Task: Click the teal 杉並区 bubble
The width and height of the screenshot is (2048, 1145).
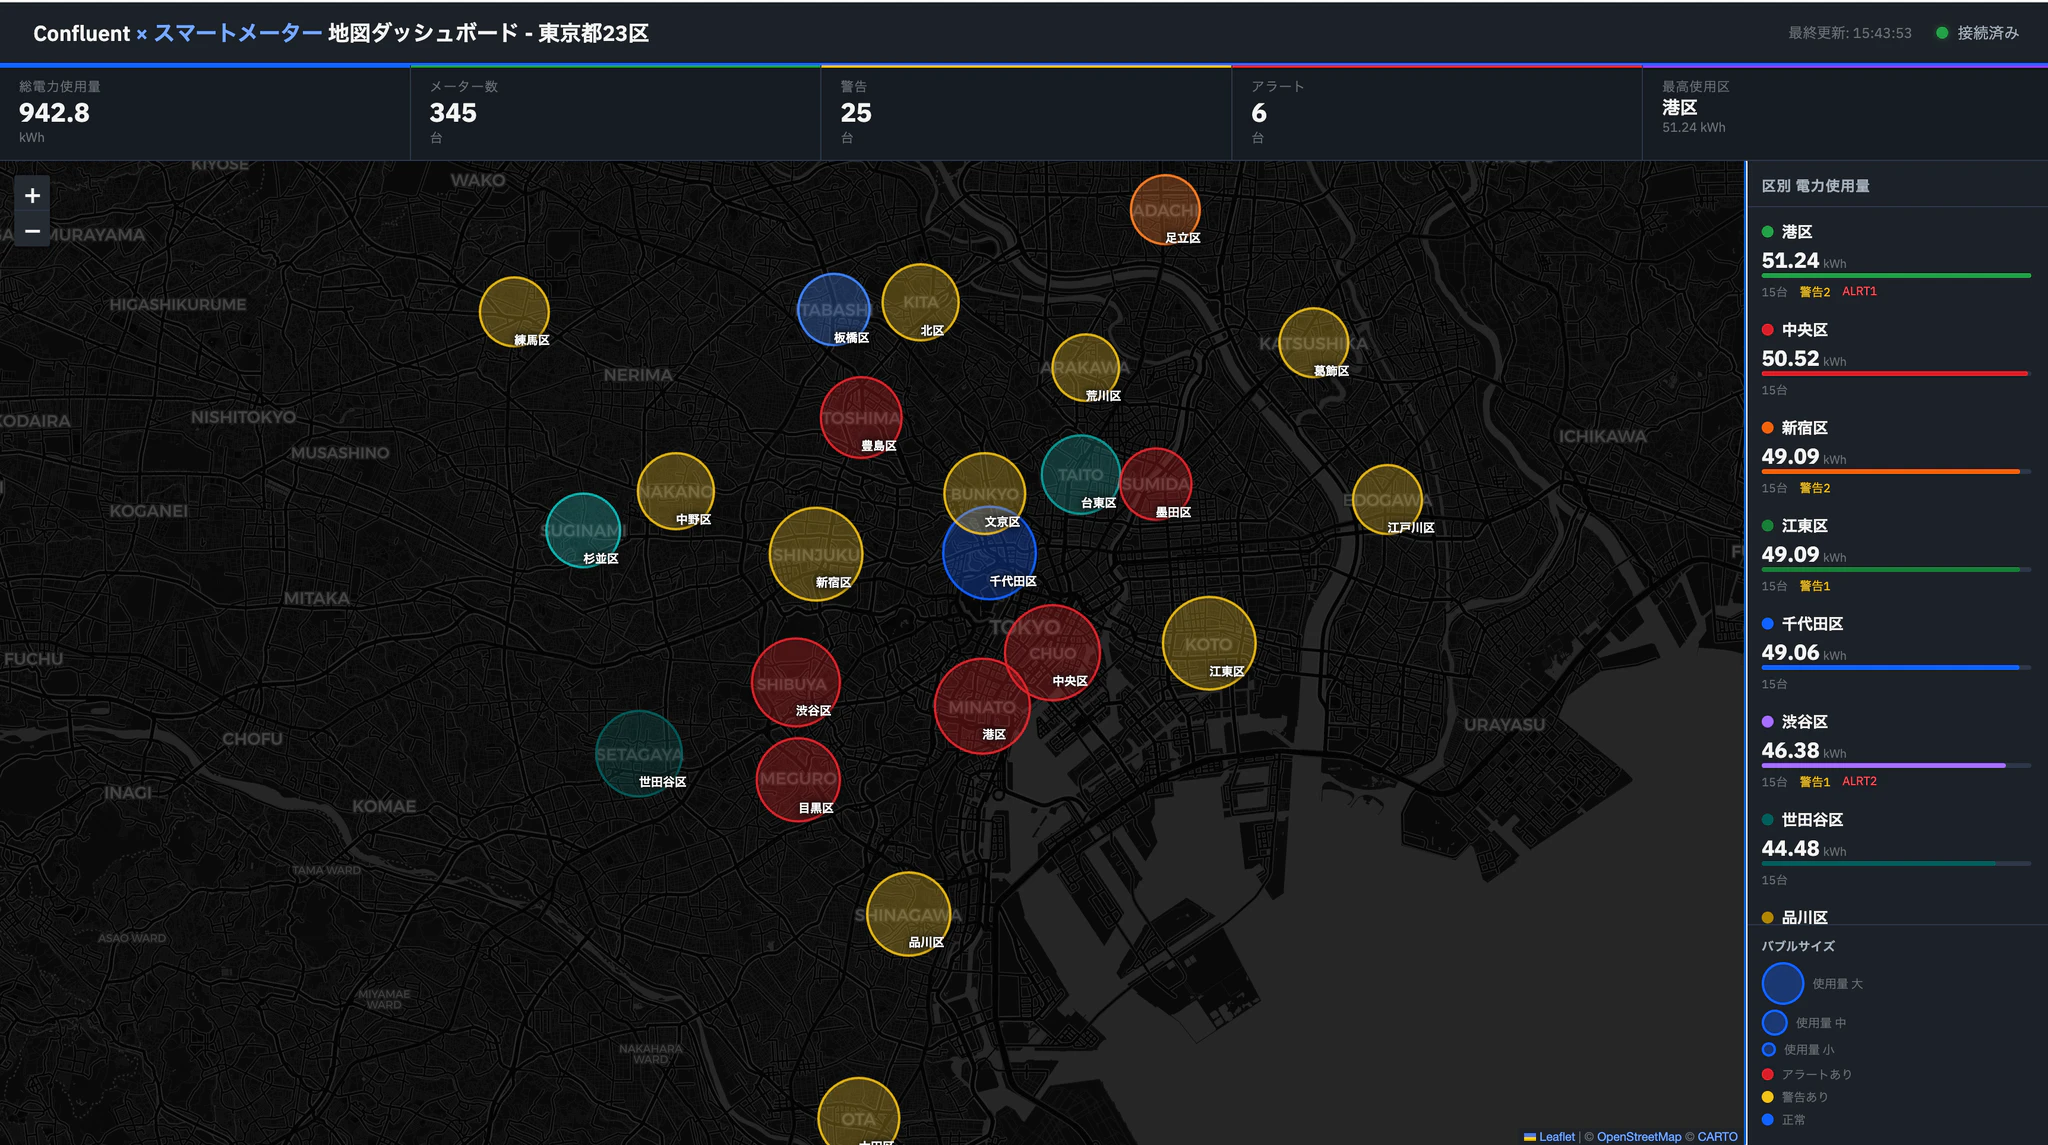Action: pos(584,530)
